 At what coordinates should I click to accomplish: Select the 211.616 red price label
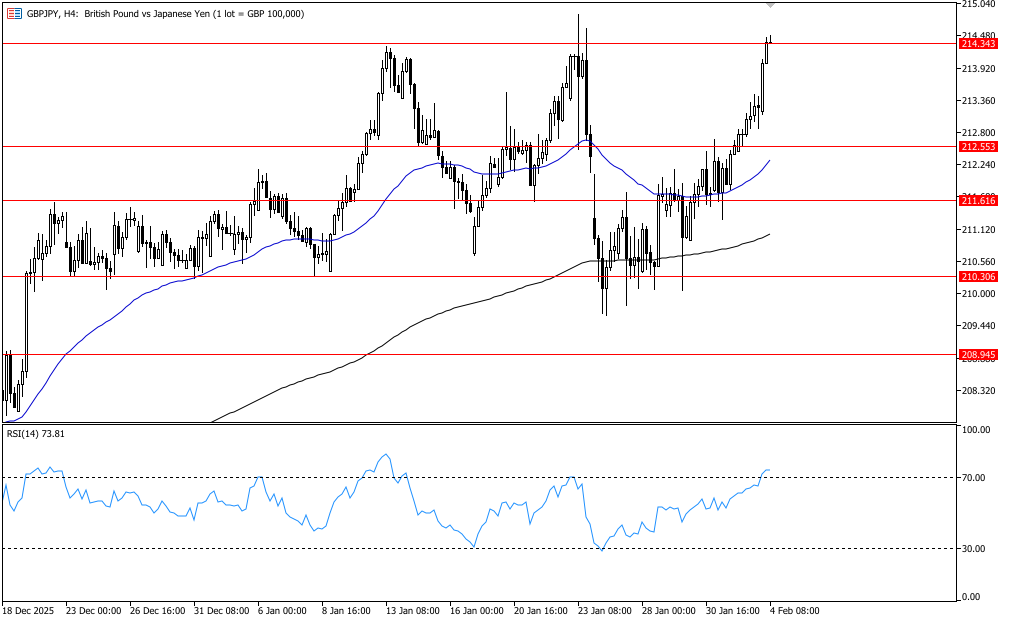[977, 201]
